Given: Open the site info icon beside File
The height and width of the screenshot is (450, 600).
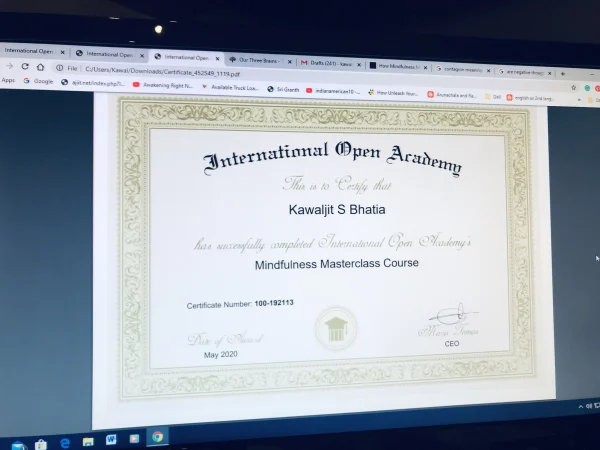Looking at the screenshot, I should pos(59,68).
